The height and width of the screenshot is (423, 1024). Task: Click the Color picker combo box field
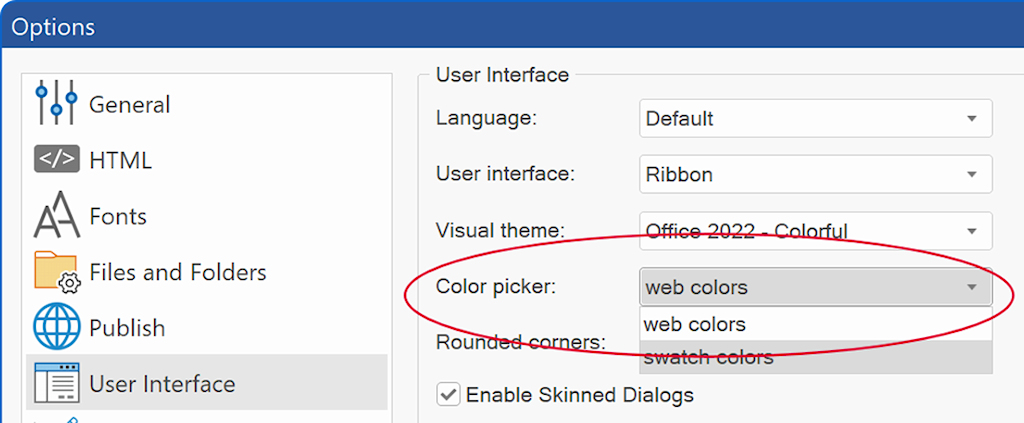(x=816, y=287)
